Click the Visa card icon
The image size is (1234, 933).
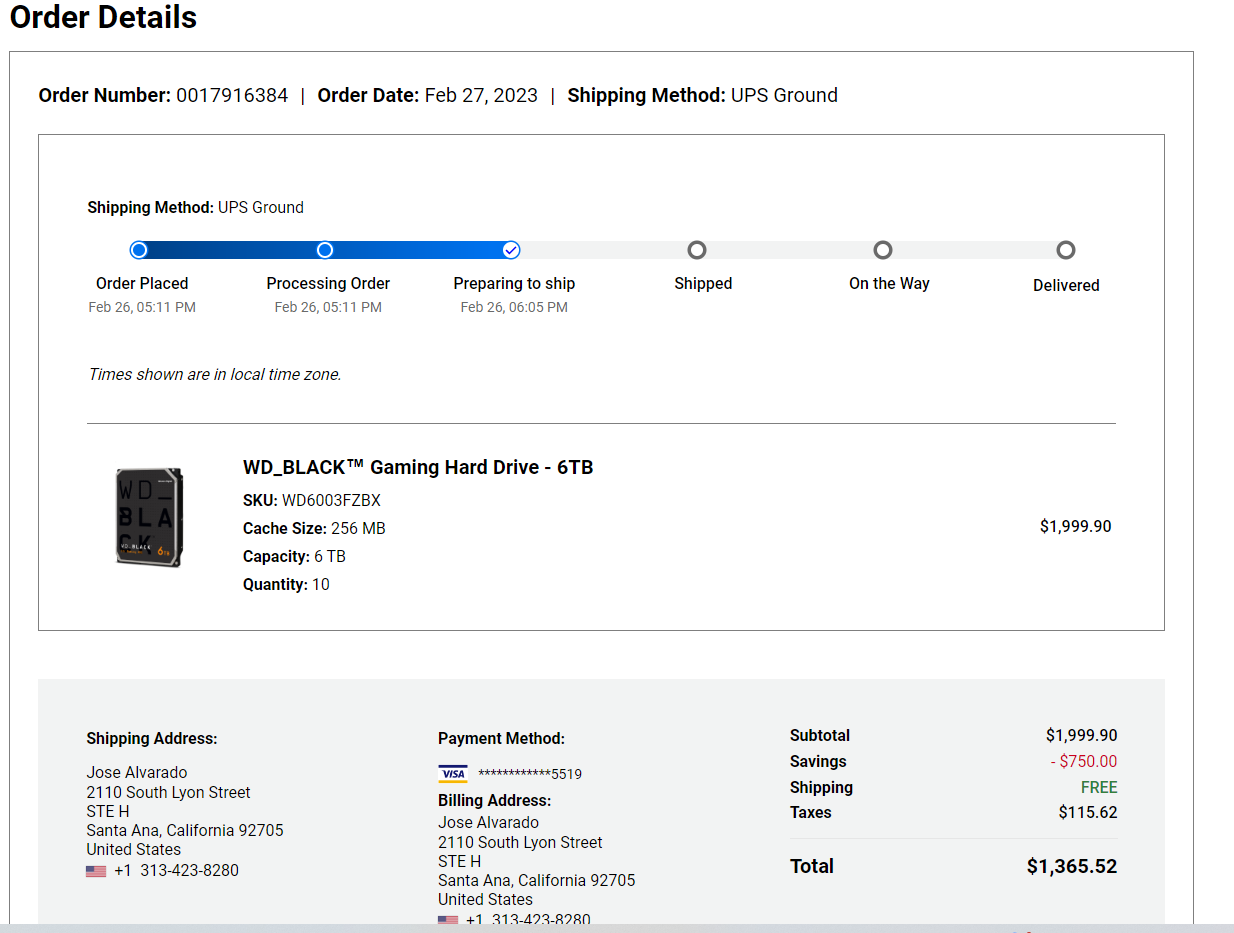[453, 774]
